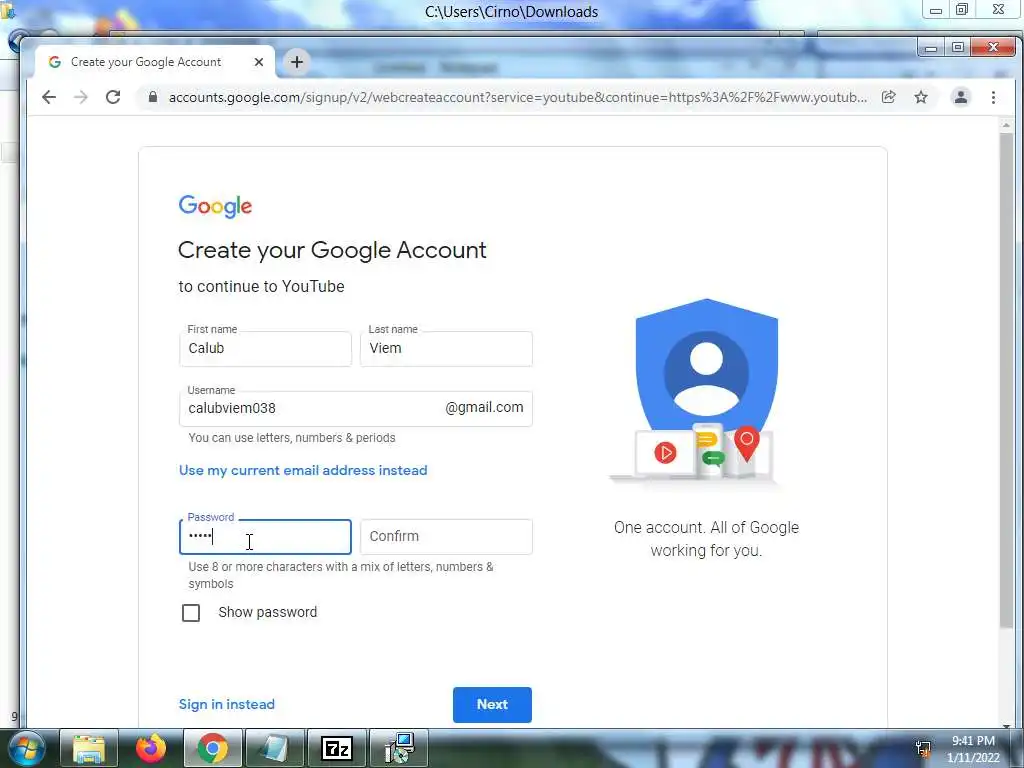Click the address bar URL

point(517,97)
